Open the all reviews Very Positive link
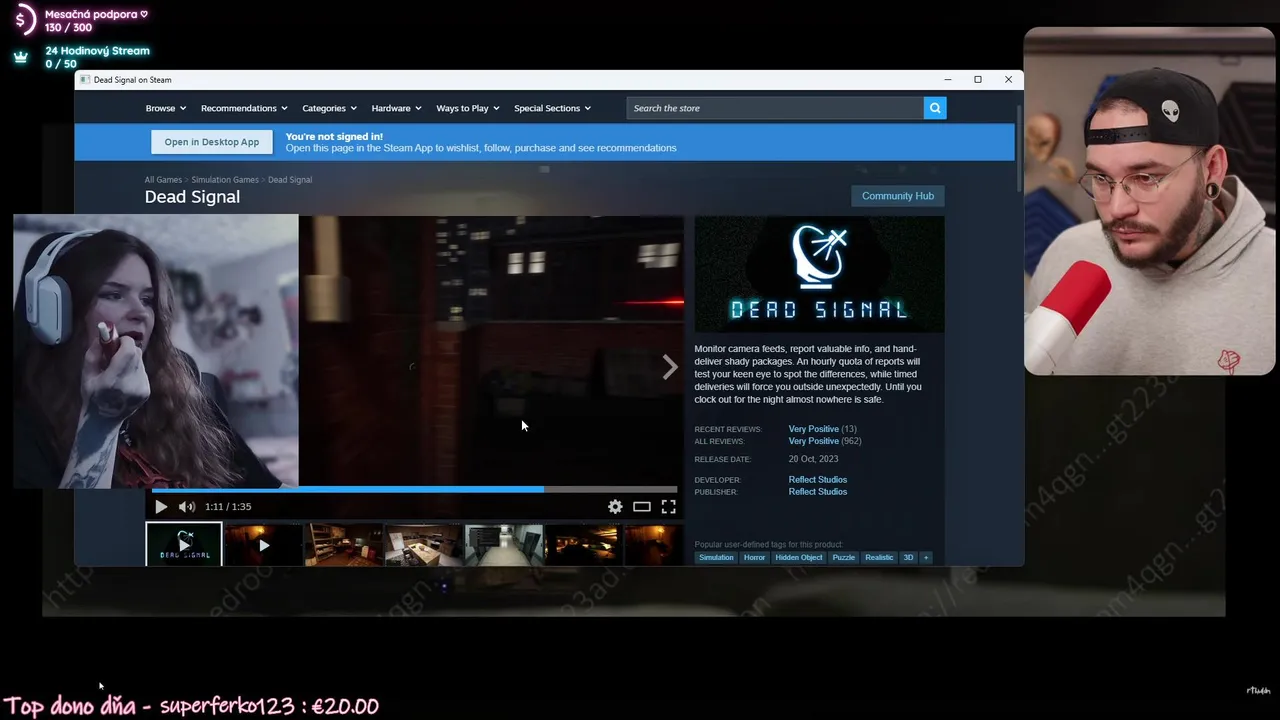Screen dimensions: 1280x720 pos(813,441)
